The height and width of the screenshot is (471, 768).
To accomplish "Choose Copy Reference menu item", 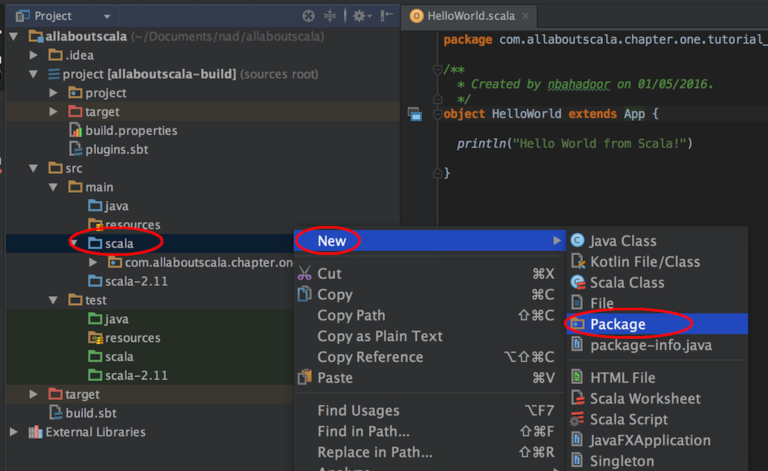I will tap(430, 357).
